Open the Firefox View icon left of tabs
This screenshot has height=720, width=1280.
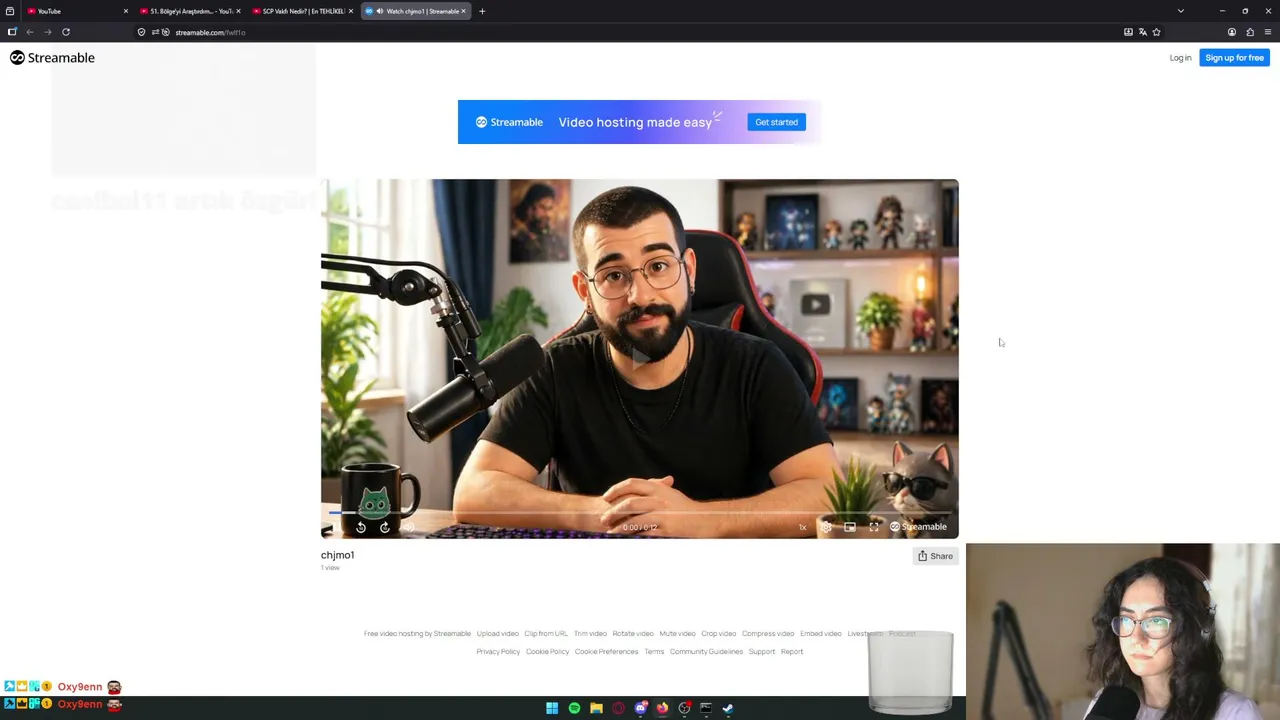tap(10, 11)
